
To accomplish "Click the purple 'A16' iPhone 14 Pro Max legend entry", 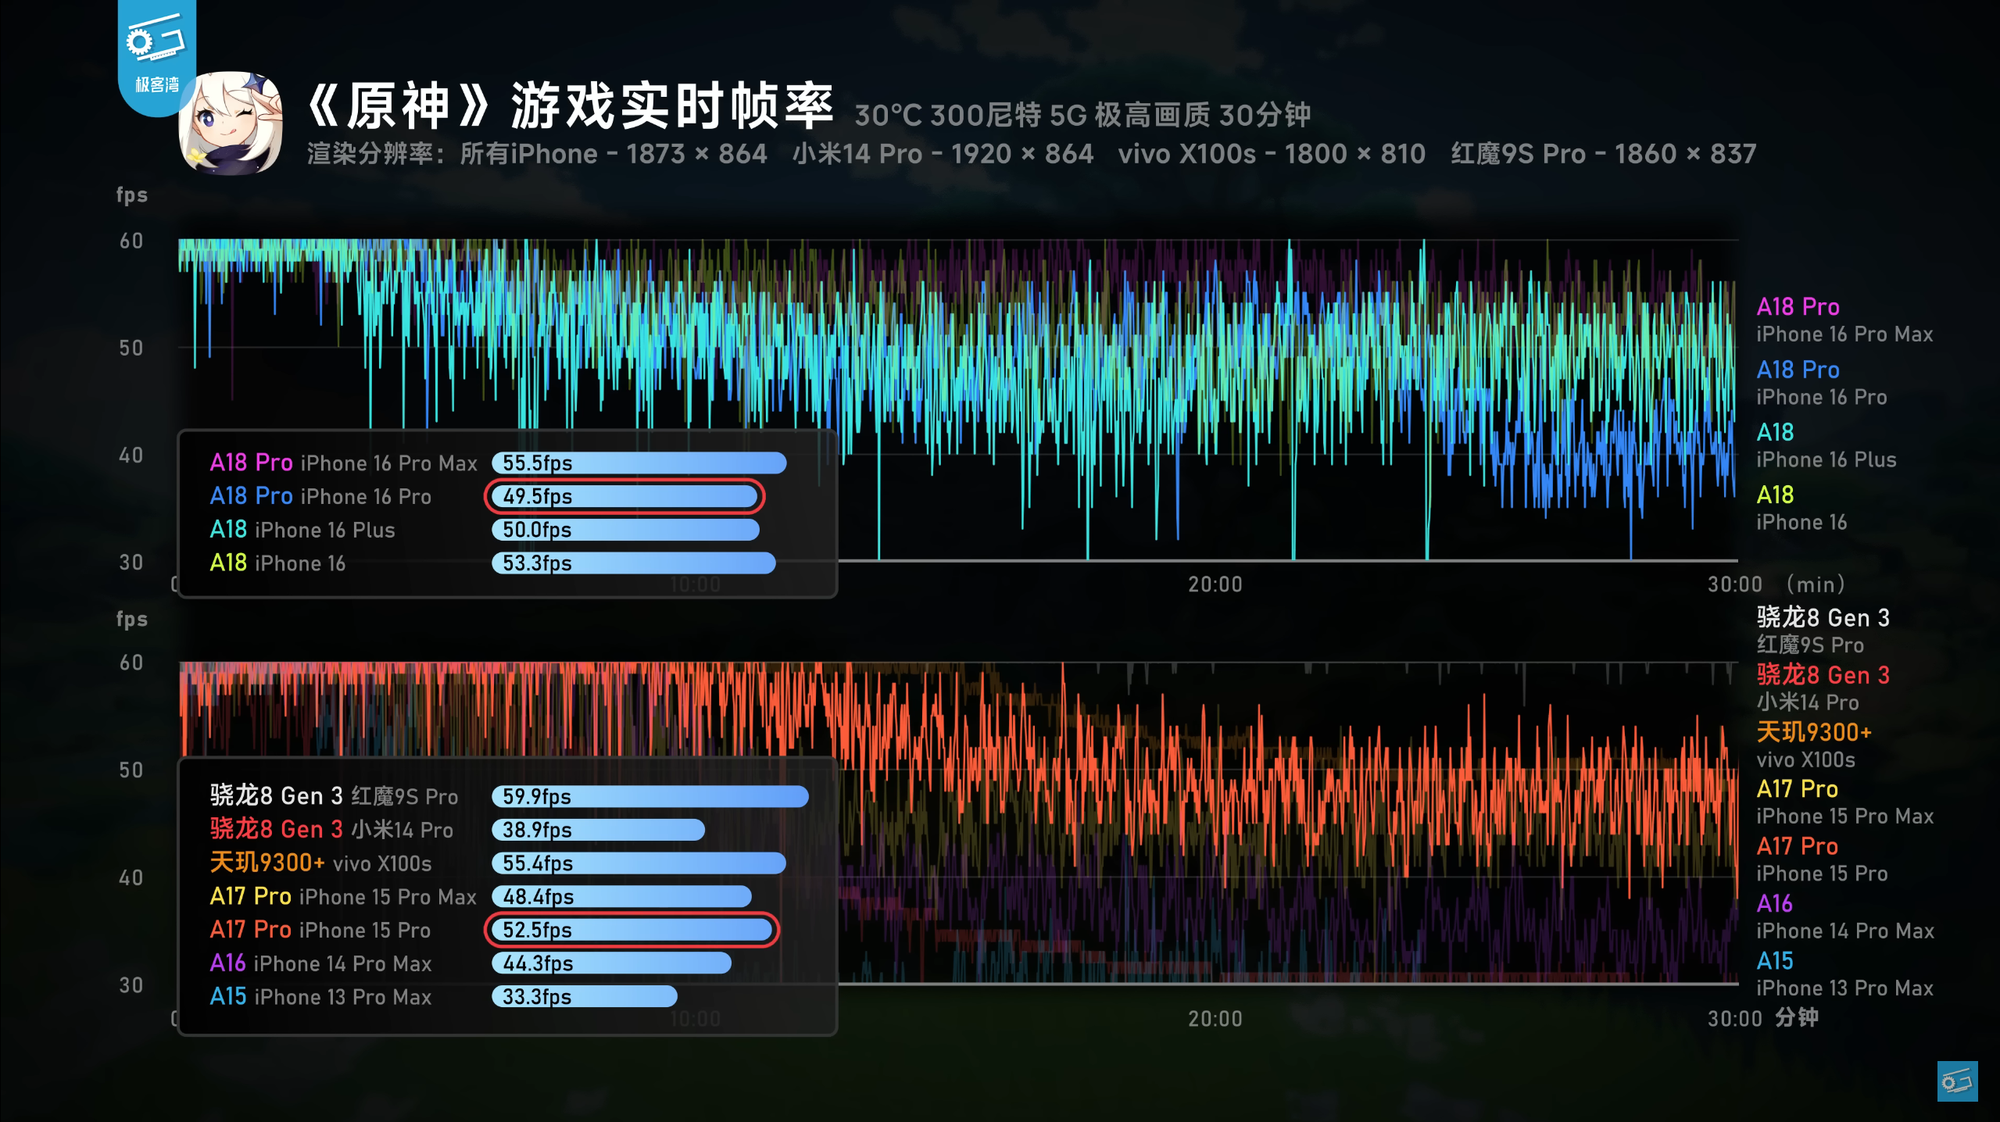I will 1845,917.
